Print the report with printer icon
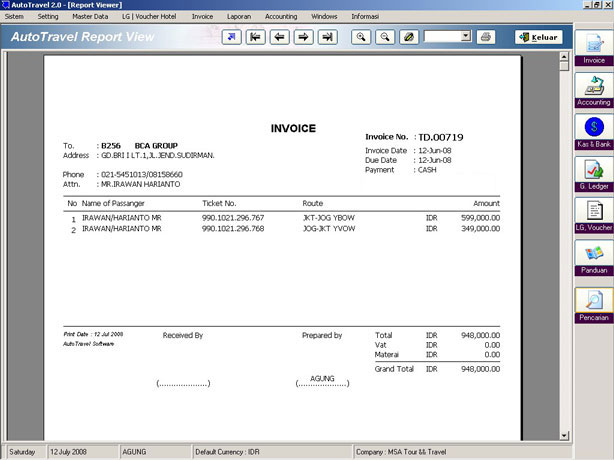The width and height of the screenshot is (614, 460). click(486, 37)
